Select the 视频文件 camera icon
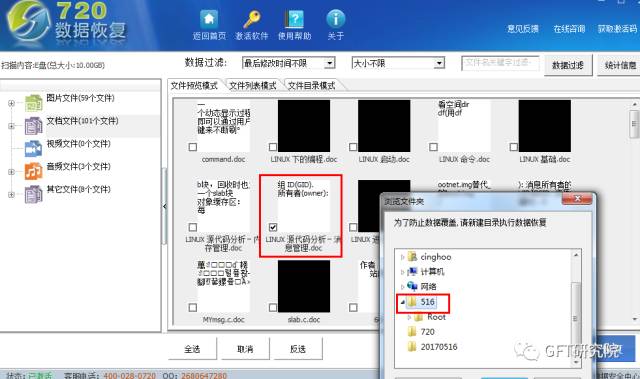 pos(33,148)
